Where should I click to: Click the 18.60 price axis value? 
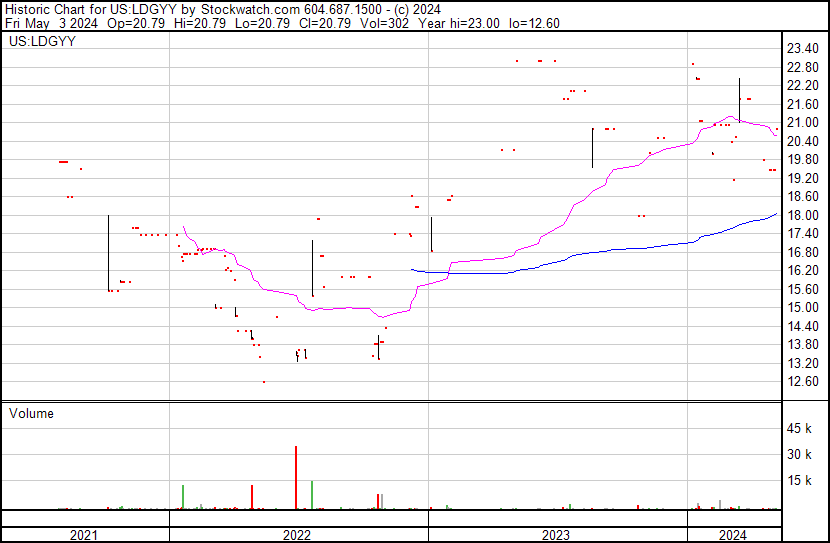tap(802, 196)
